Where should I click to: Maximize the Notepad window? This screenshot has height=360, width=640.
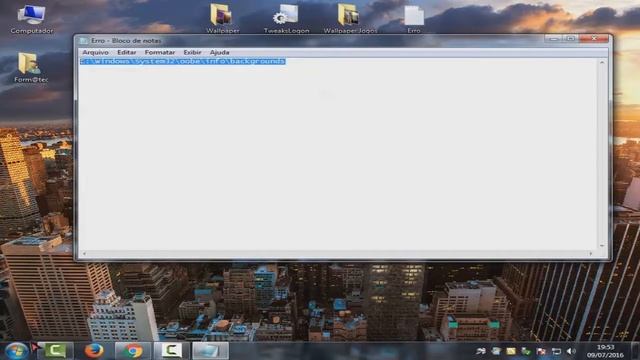571,39
